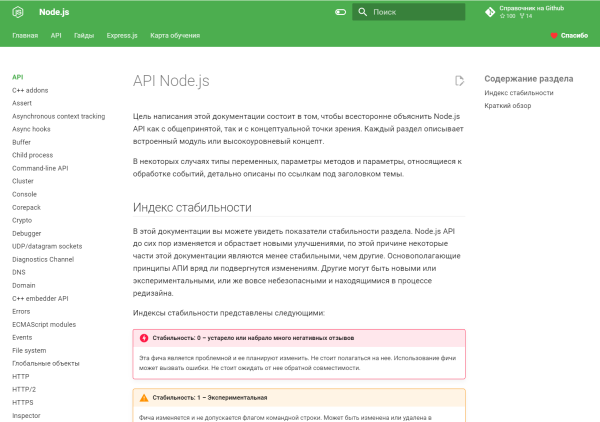
Task: Open Errors page
Action: [21, 311]
